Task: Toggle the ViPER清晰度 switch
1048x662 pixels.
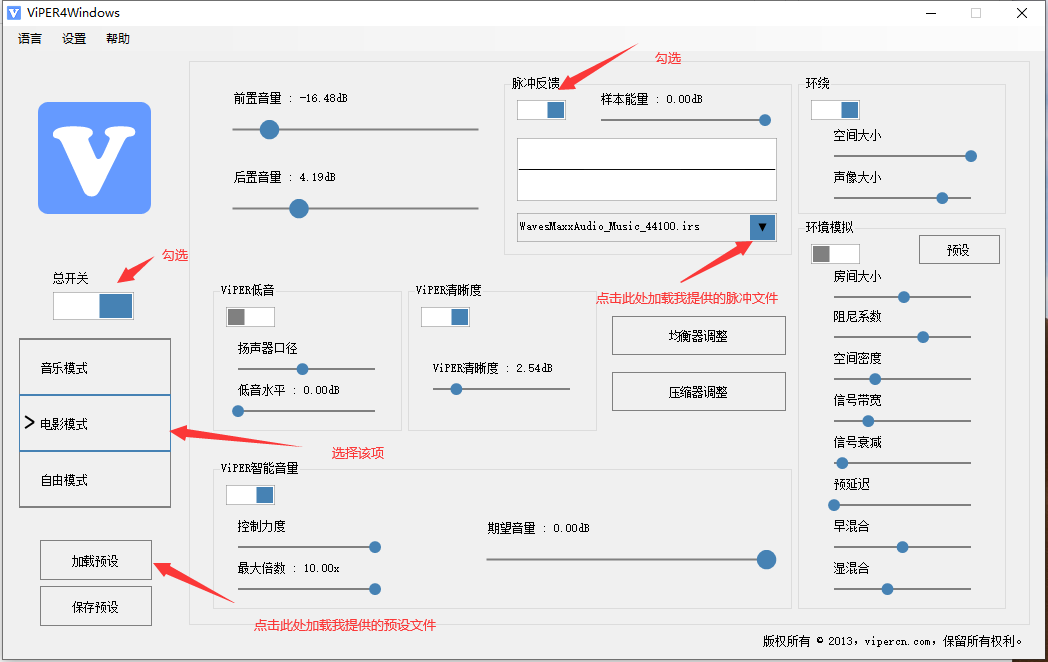Action: [x=445, y=317]
